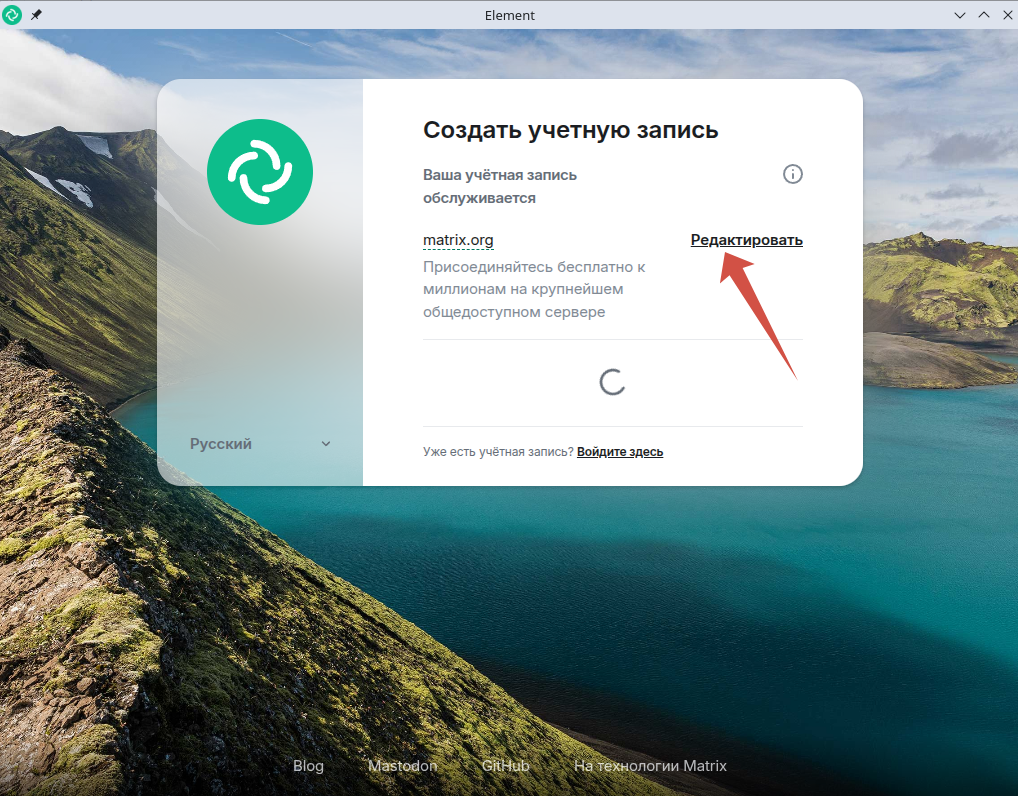Click the Element app icon in title bar
This screenshot has height=796, width=1018.
coord(12,15)
